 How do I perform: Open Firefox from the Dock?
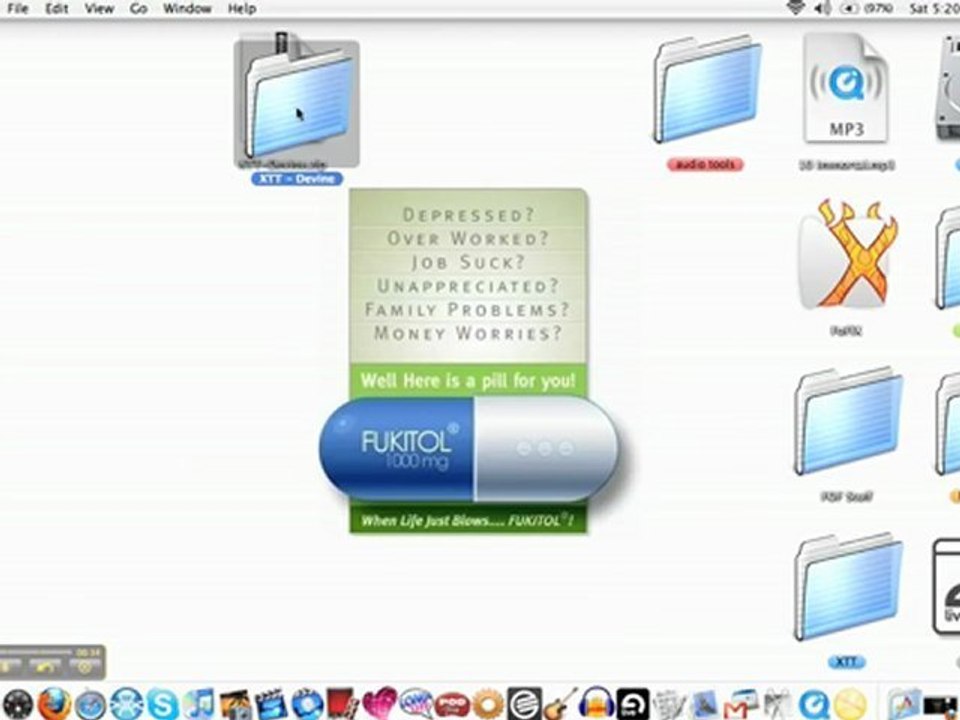click(54, 704)
